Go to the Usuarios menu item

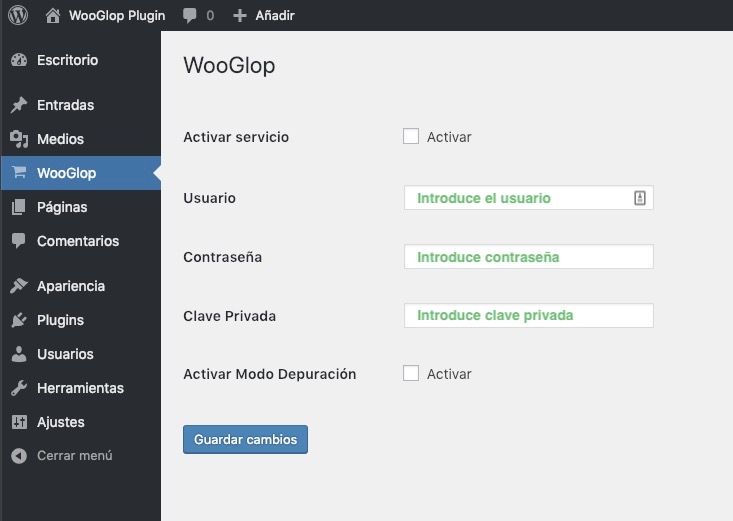tap(65, 354)
